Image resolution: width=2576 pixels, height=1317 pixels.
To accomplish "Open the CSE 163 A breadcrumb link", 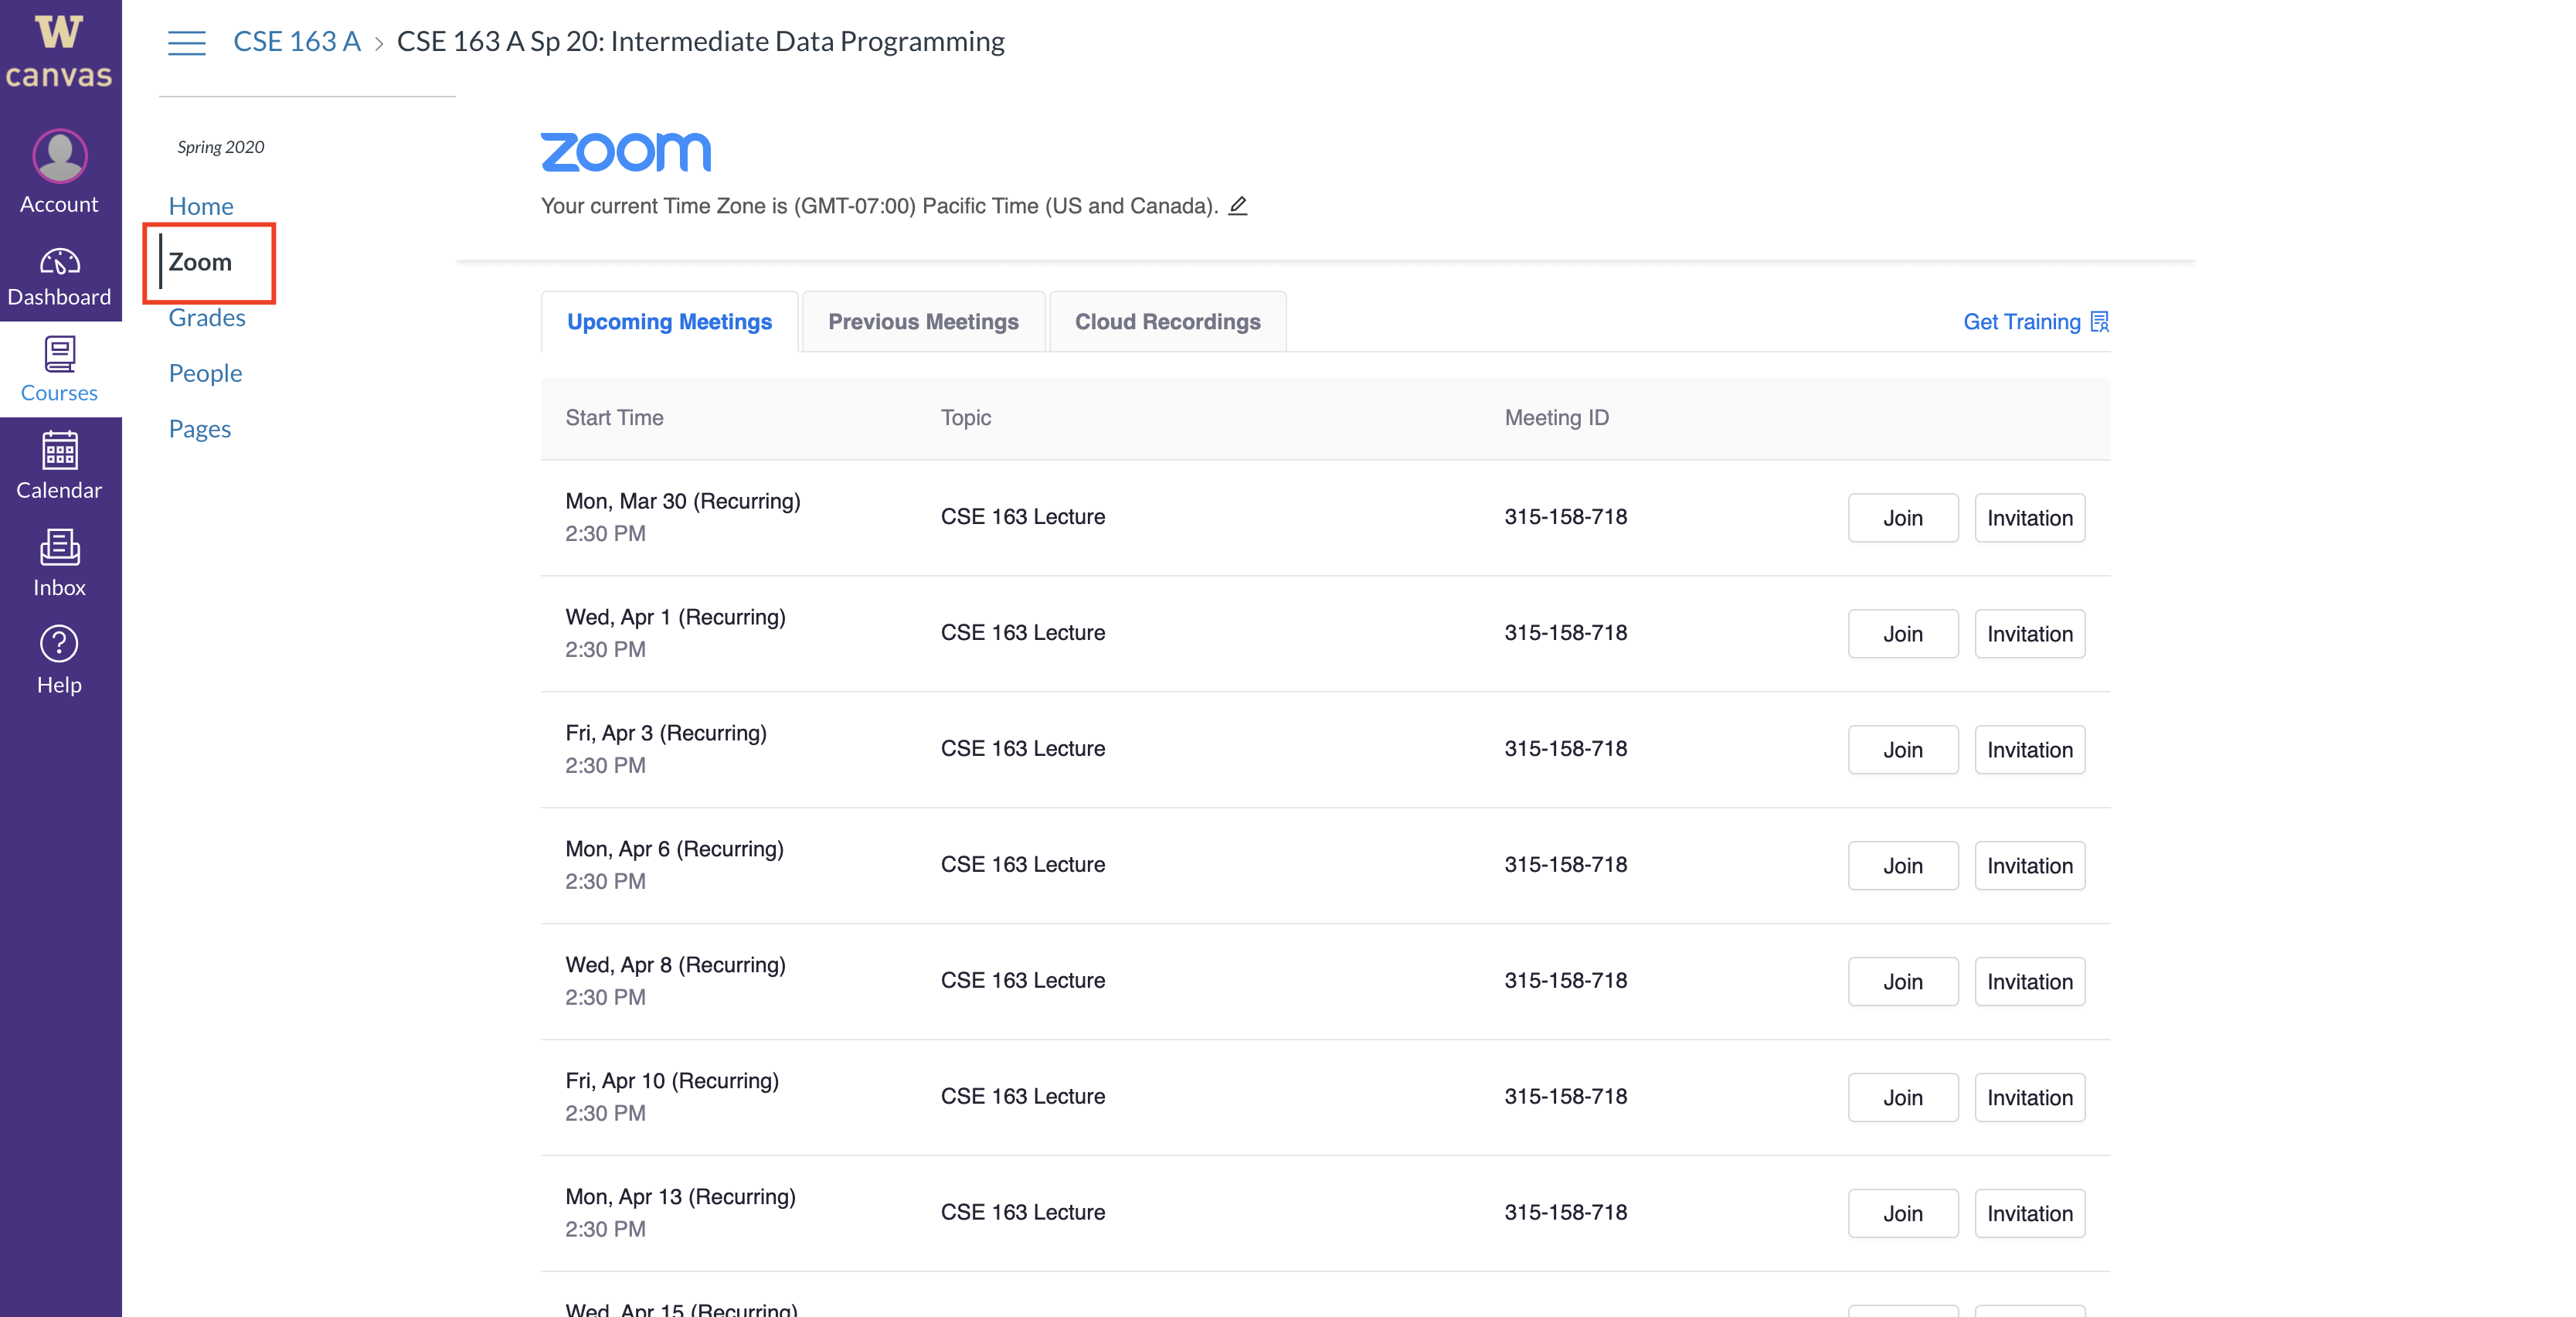I will pos(296,41).
